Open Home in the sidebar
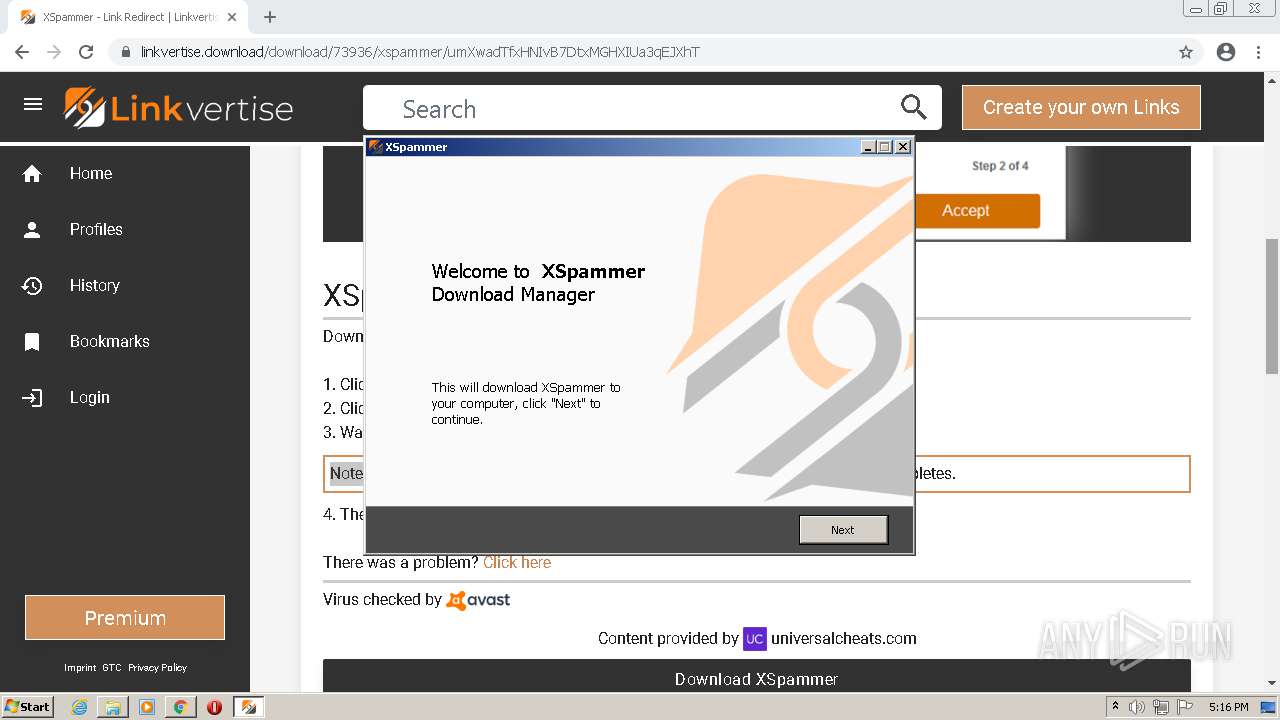 [91, 173]
